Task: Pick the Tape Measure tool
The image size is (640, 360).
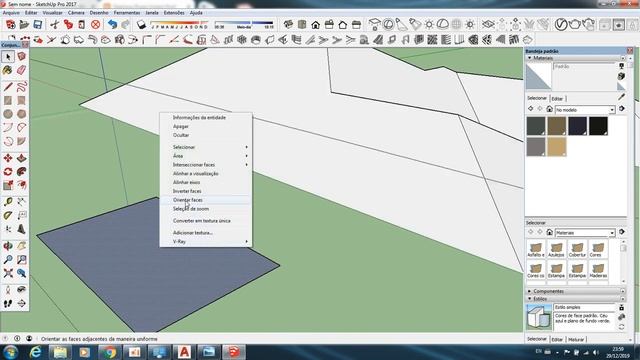Action: pyautogui.click(x=8, y=202)
